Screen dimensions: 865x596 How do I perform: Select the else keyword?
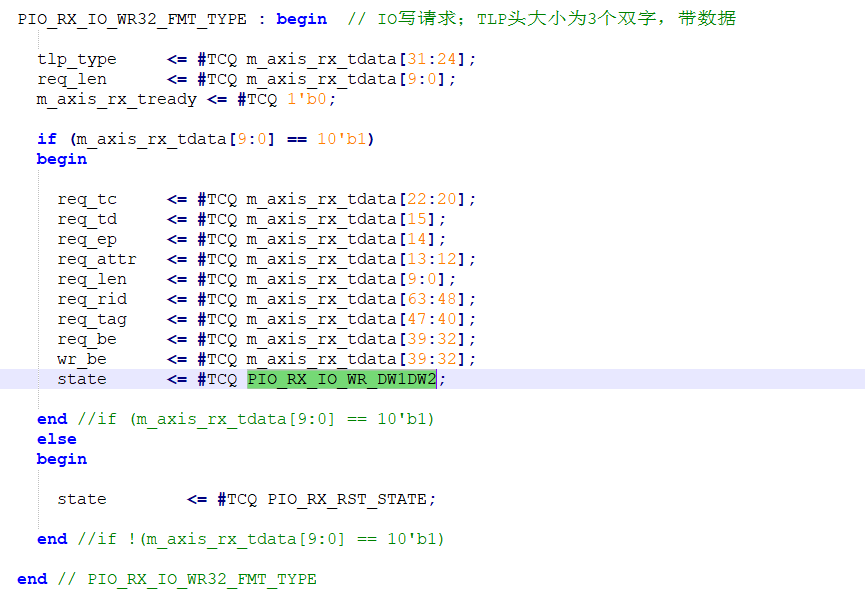pos(56,439)
